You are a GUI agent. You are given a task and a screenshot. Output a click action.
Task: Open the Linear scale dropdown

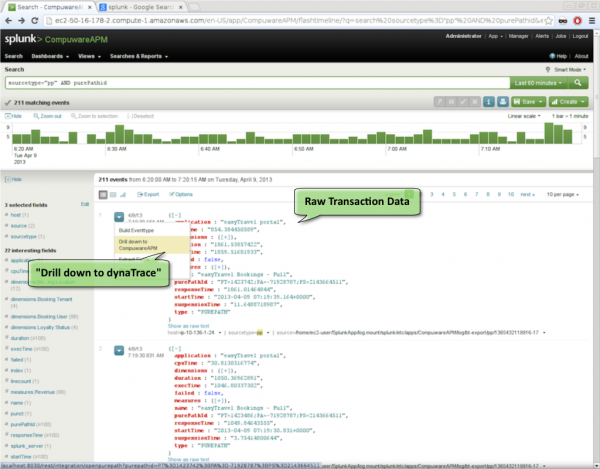tap(524, 116)
